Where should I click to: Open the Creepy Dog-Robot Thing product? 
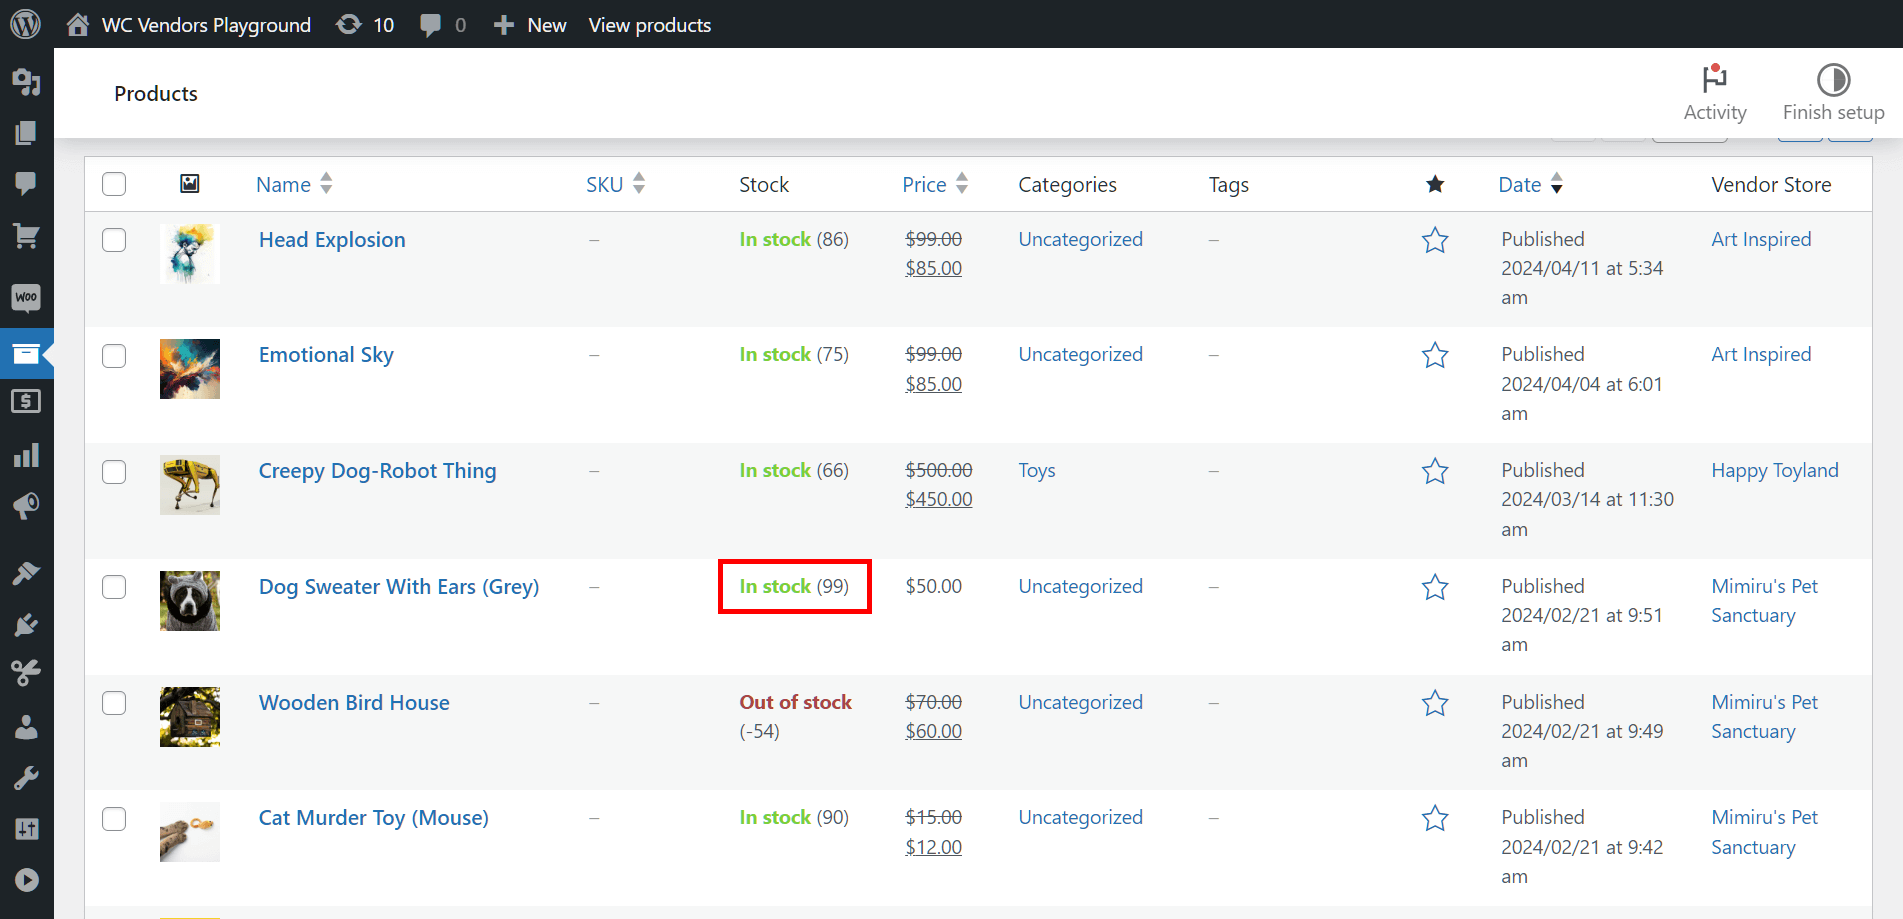(x=377, y=471)
